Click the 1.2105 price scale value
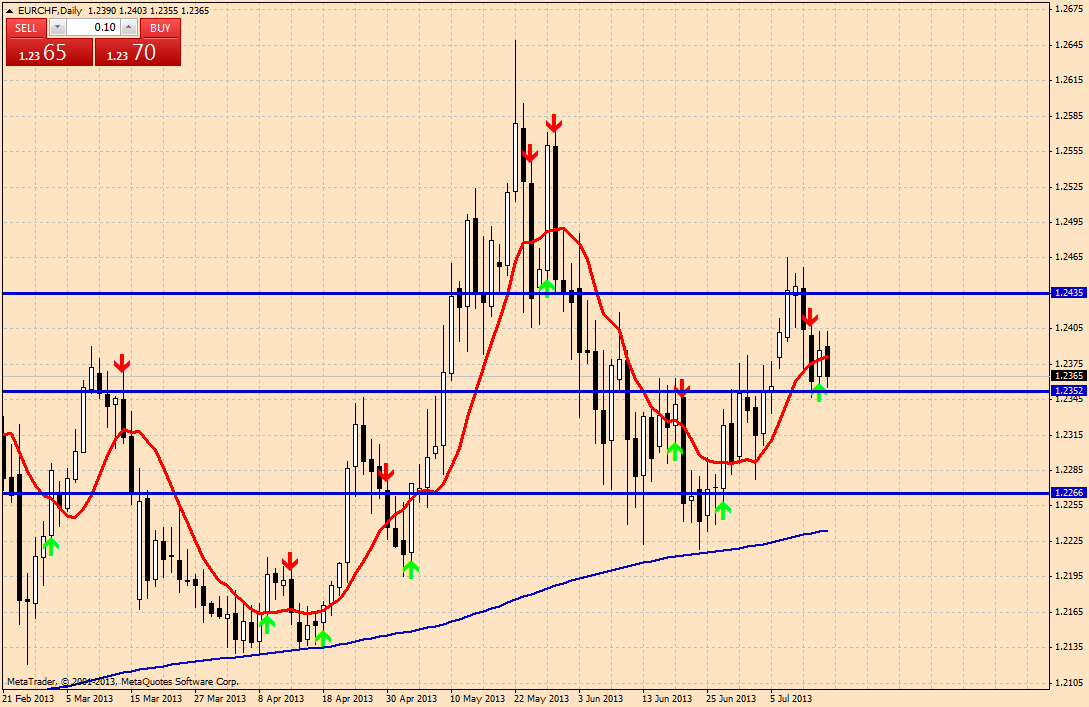The height and width of the screenshot is (707, 1089). (x=1069, y=682)
